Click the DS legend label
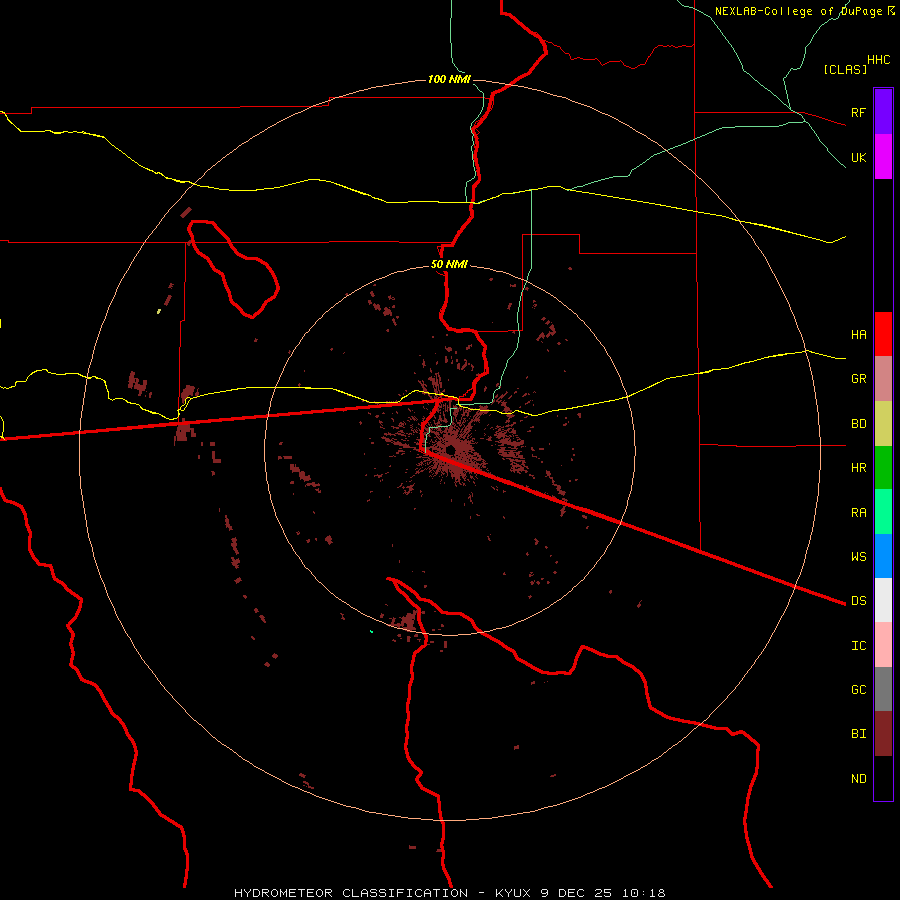 pos(858,600)
